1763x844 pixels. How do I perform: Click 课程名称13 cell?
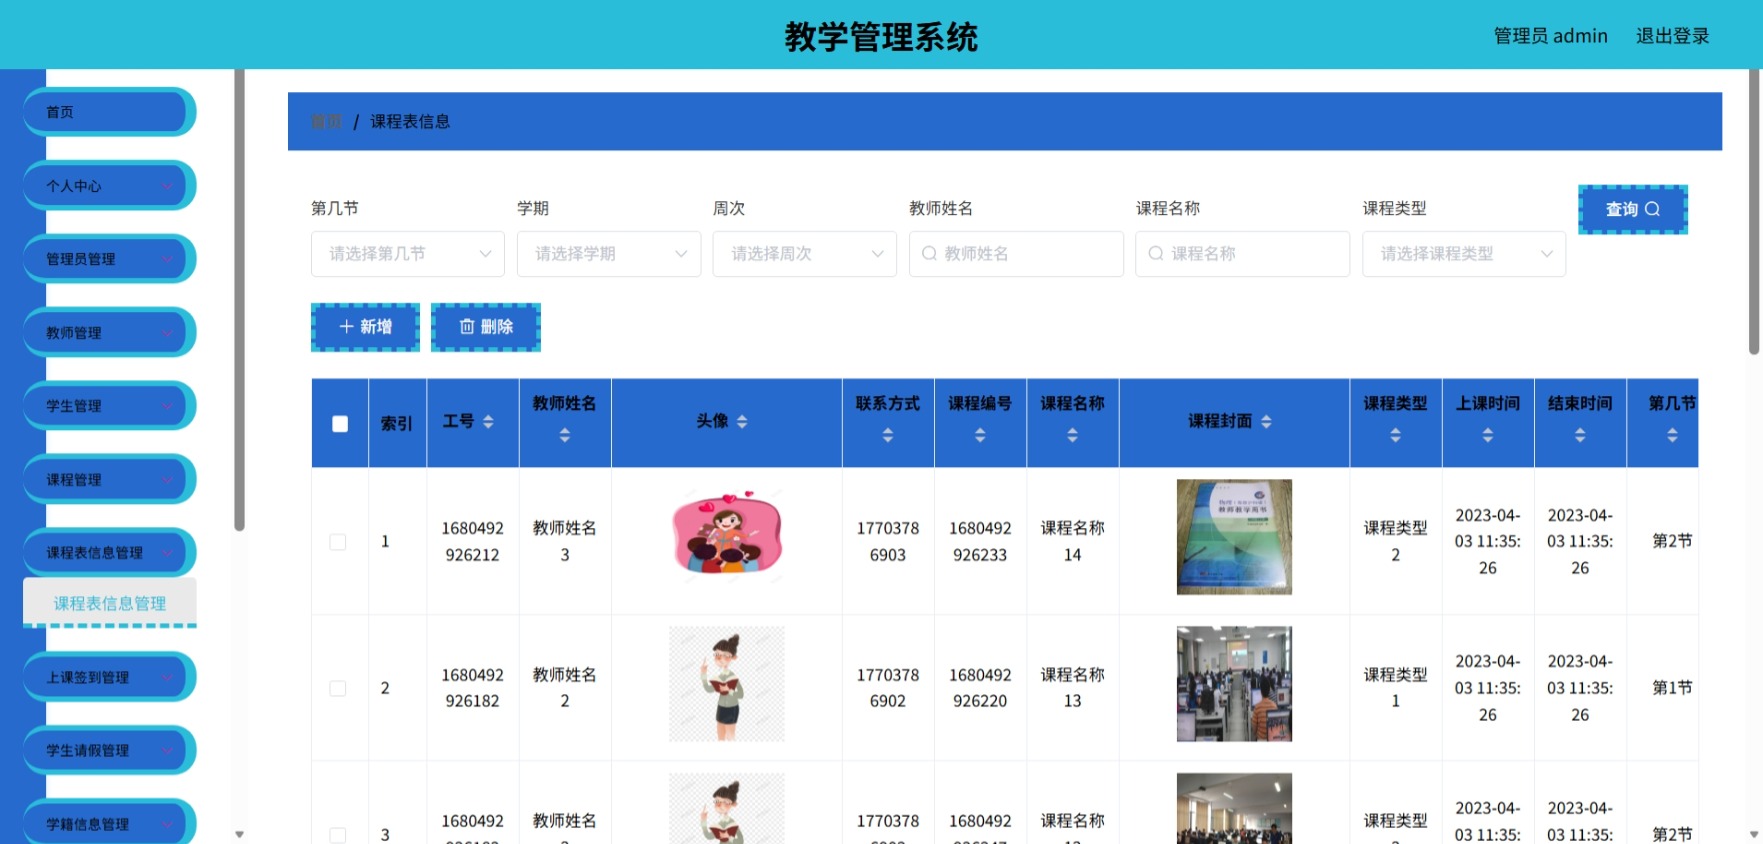1072,688
